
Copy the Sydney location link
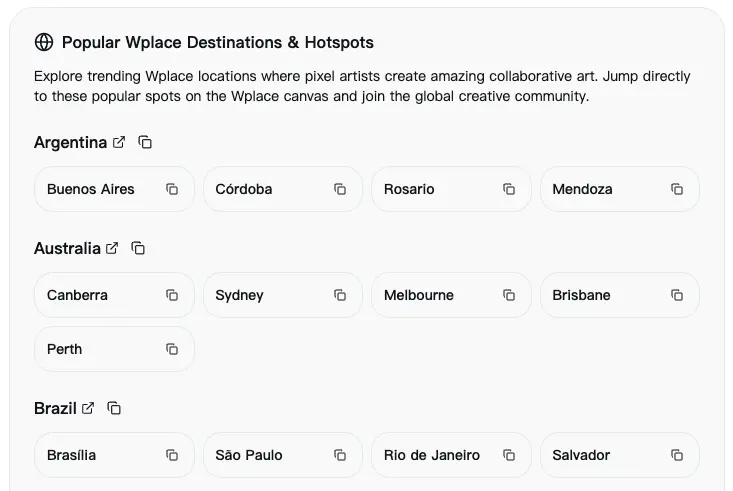click(340, 295)
